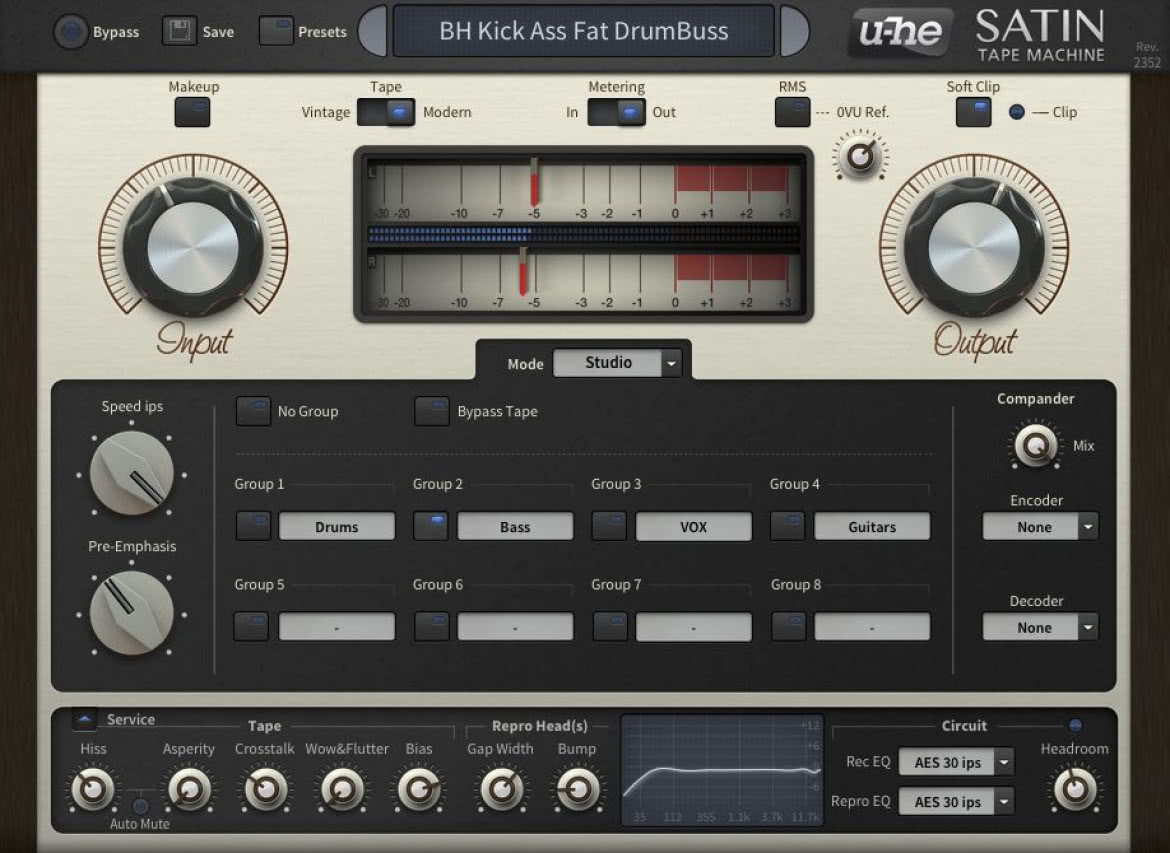Click the VOX group name button

click(x=693, y=526)
